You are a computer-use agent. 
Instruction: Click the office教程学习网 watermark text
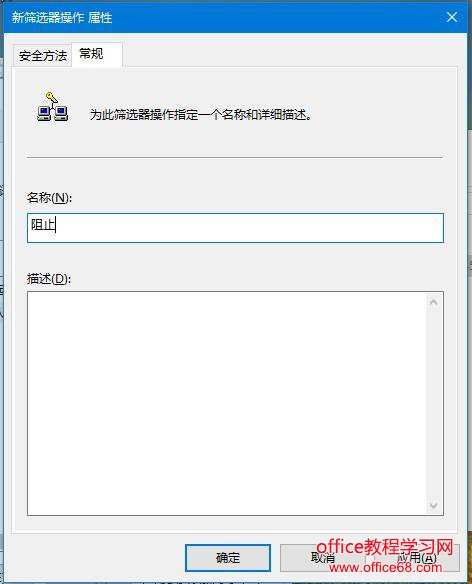point(385,547)
